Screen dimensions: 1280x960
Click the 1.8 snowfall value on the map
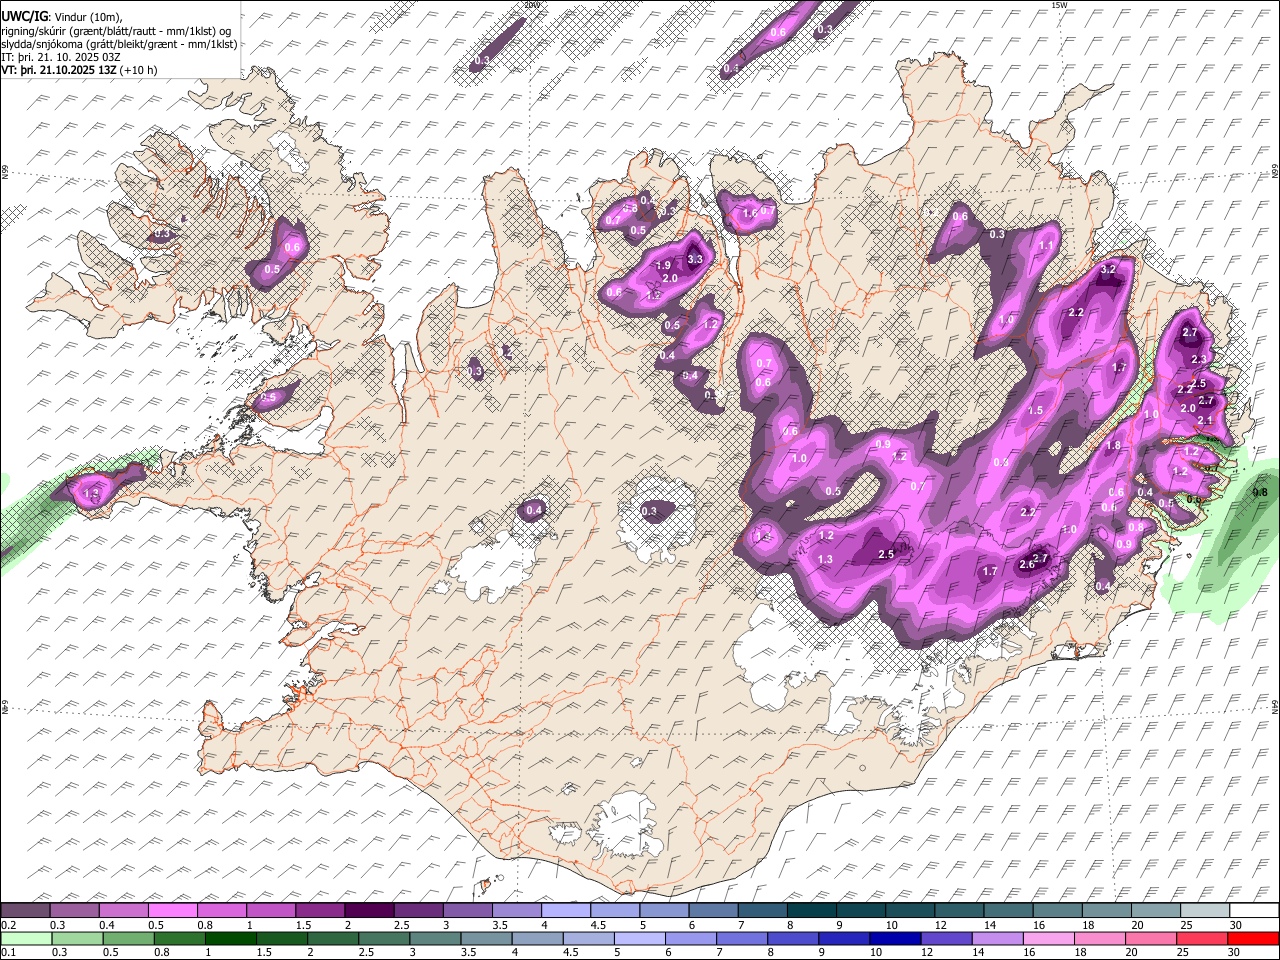[x=1113, y=446]
